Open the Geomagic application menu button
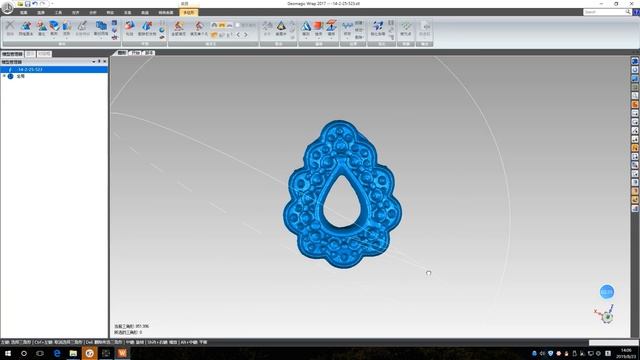 (x=7, y=7)
